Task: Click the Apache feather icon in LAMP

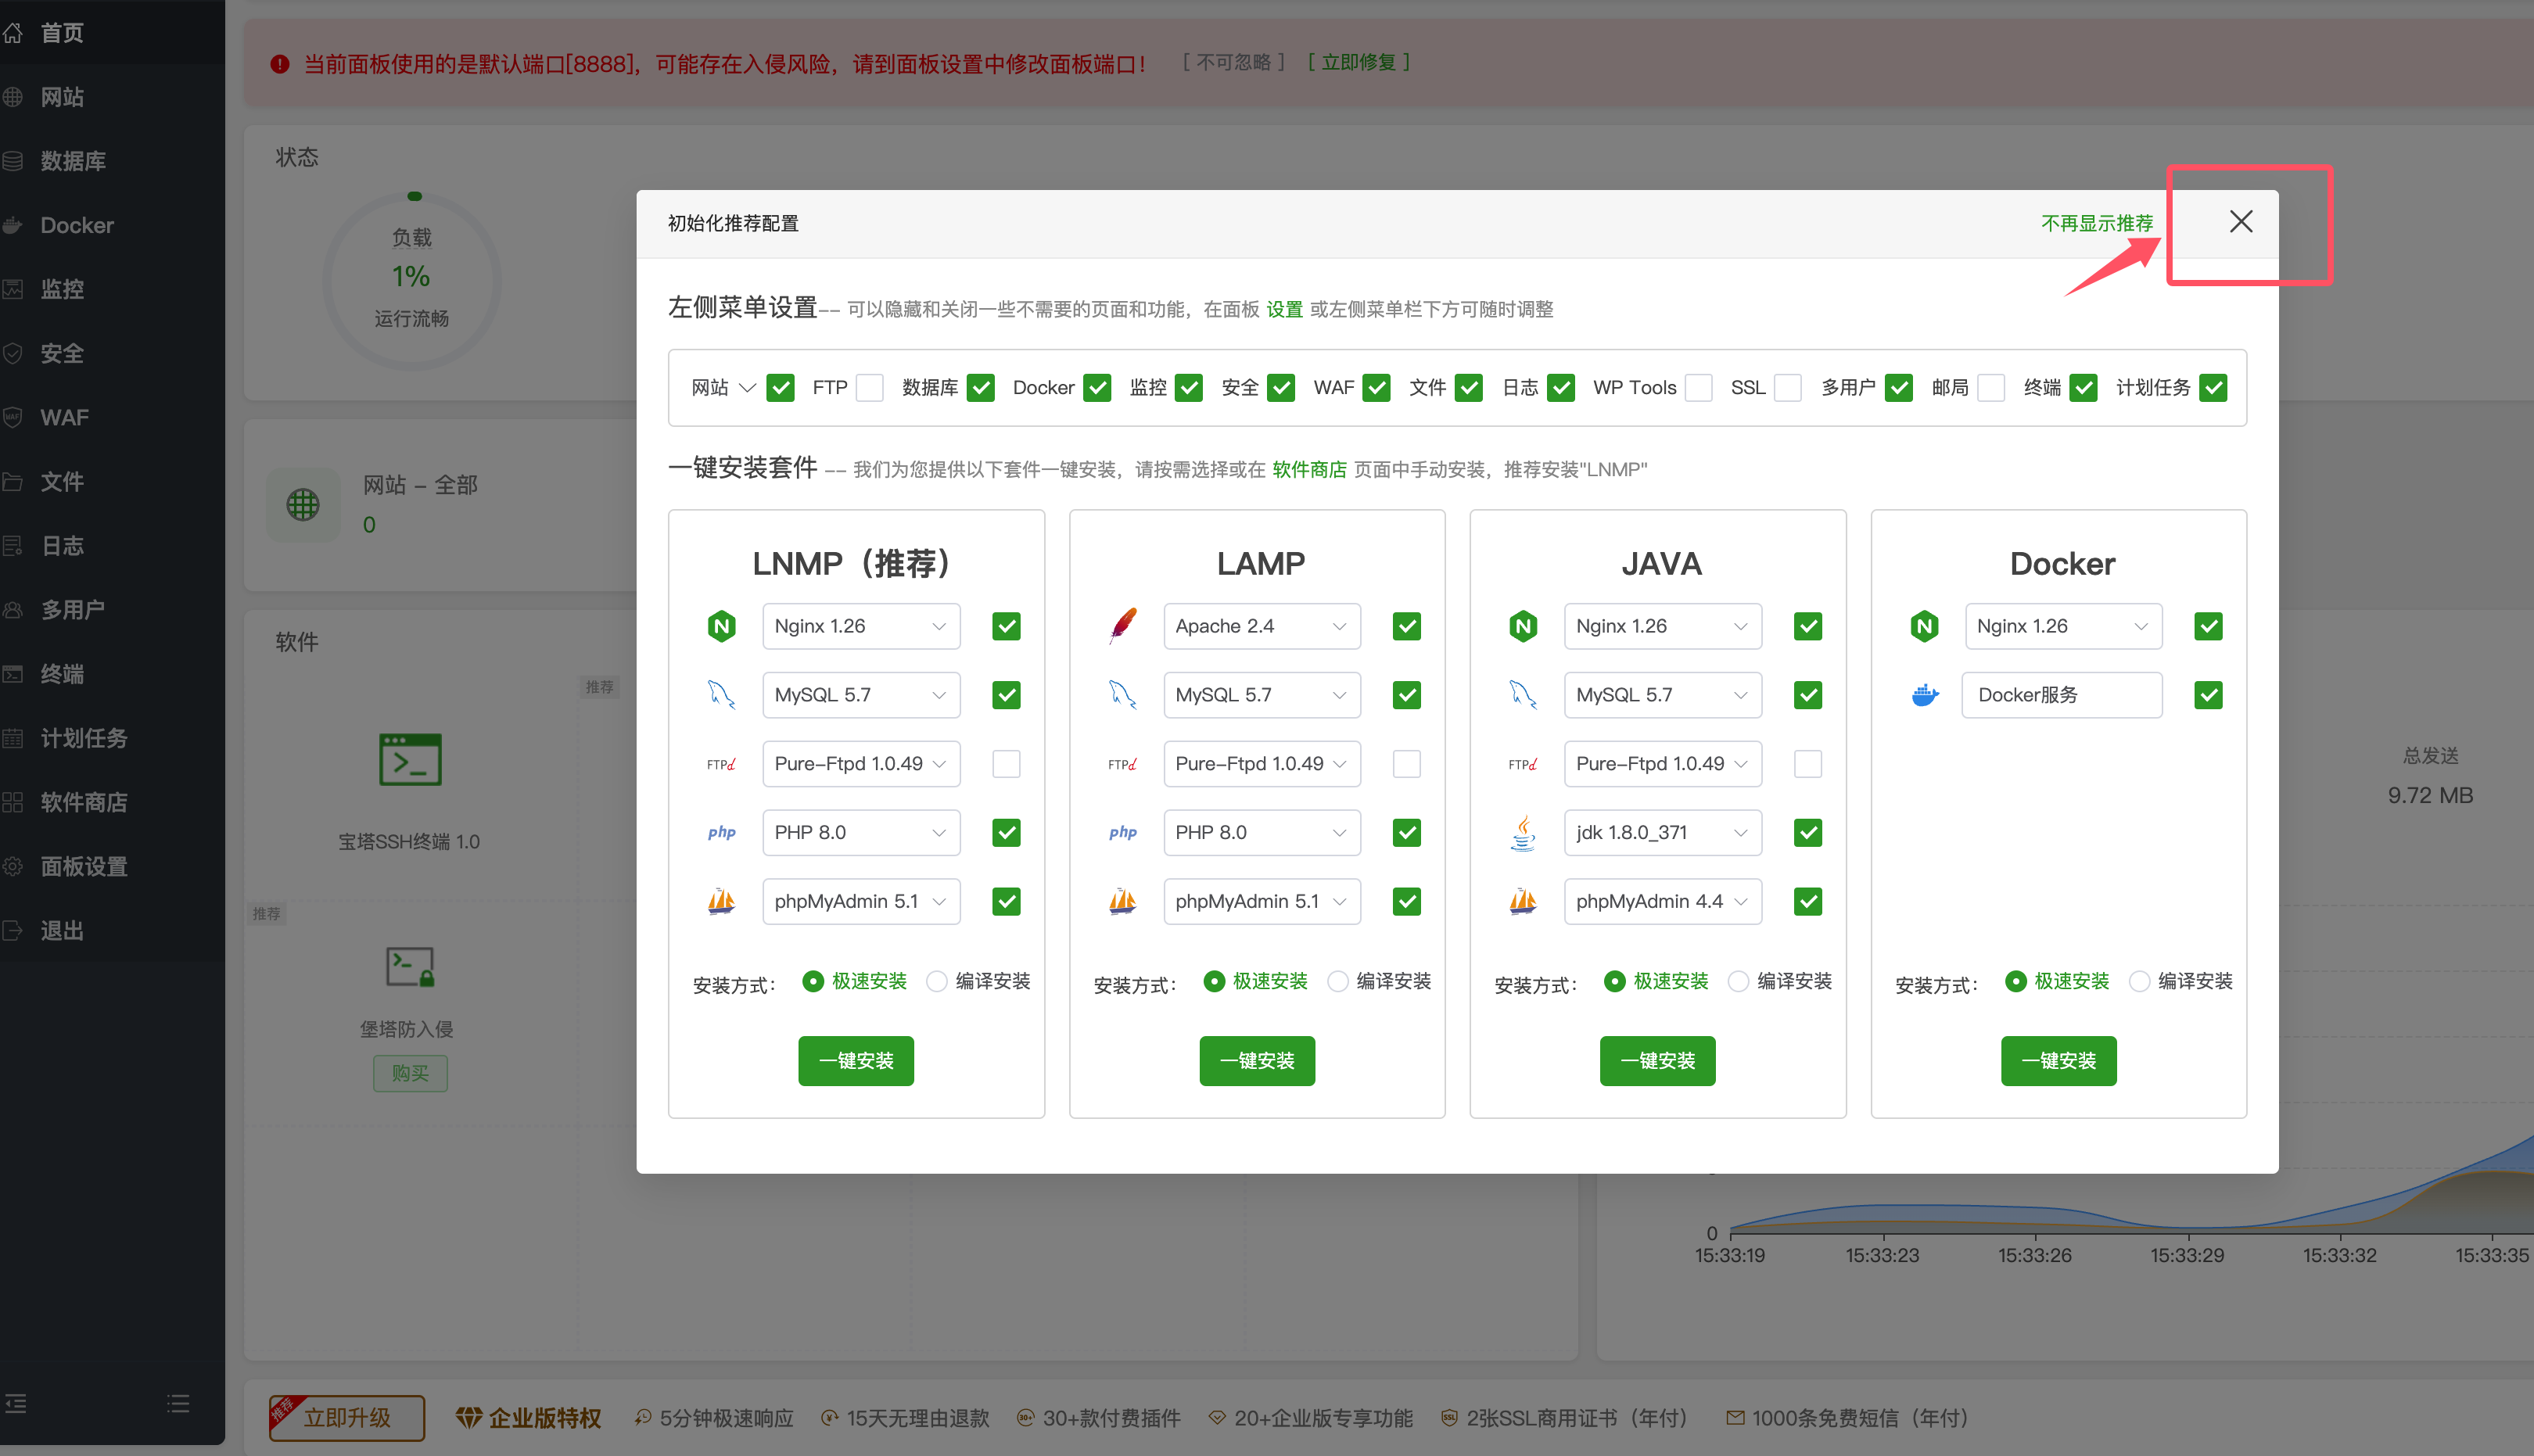Action: [x=1123, y=626]
